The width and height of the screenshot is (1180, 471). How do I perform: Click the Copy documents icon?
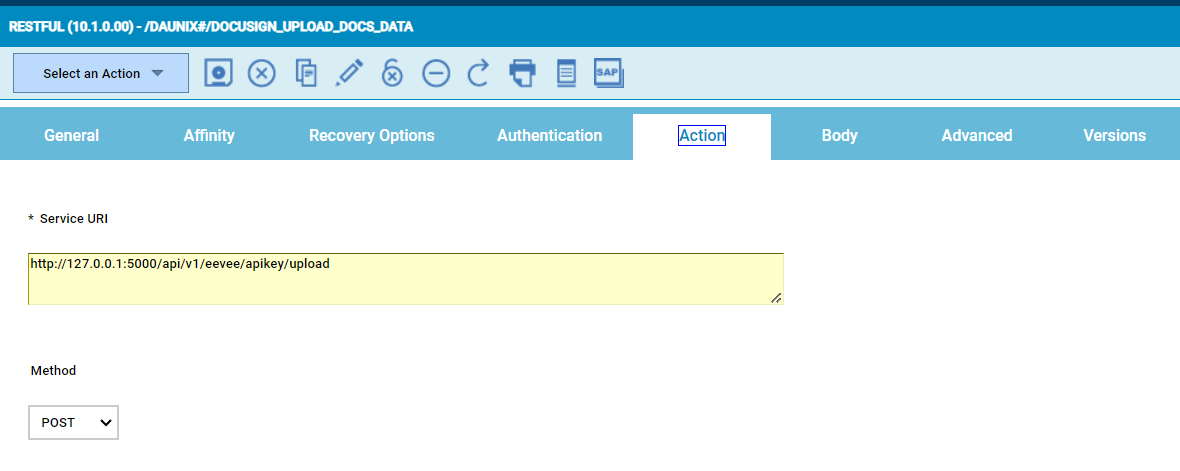(306, 74)
